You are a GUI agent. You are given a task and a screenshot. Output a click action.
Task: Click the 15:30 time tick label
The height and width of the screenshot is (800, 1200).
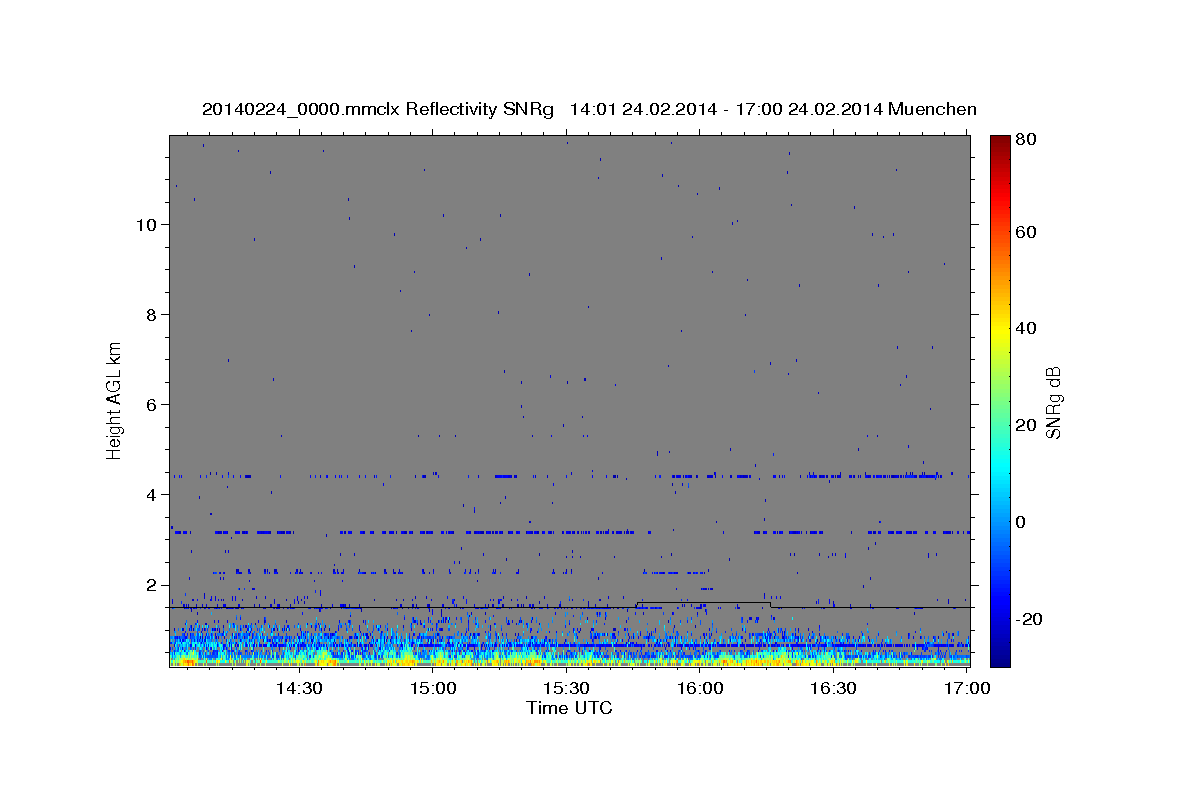(566, 689)
